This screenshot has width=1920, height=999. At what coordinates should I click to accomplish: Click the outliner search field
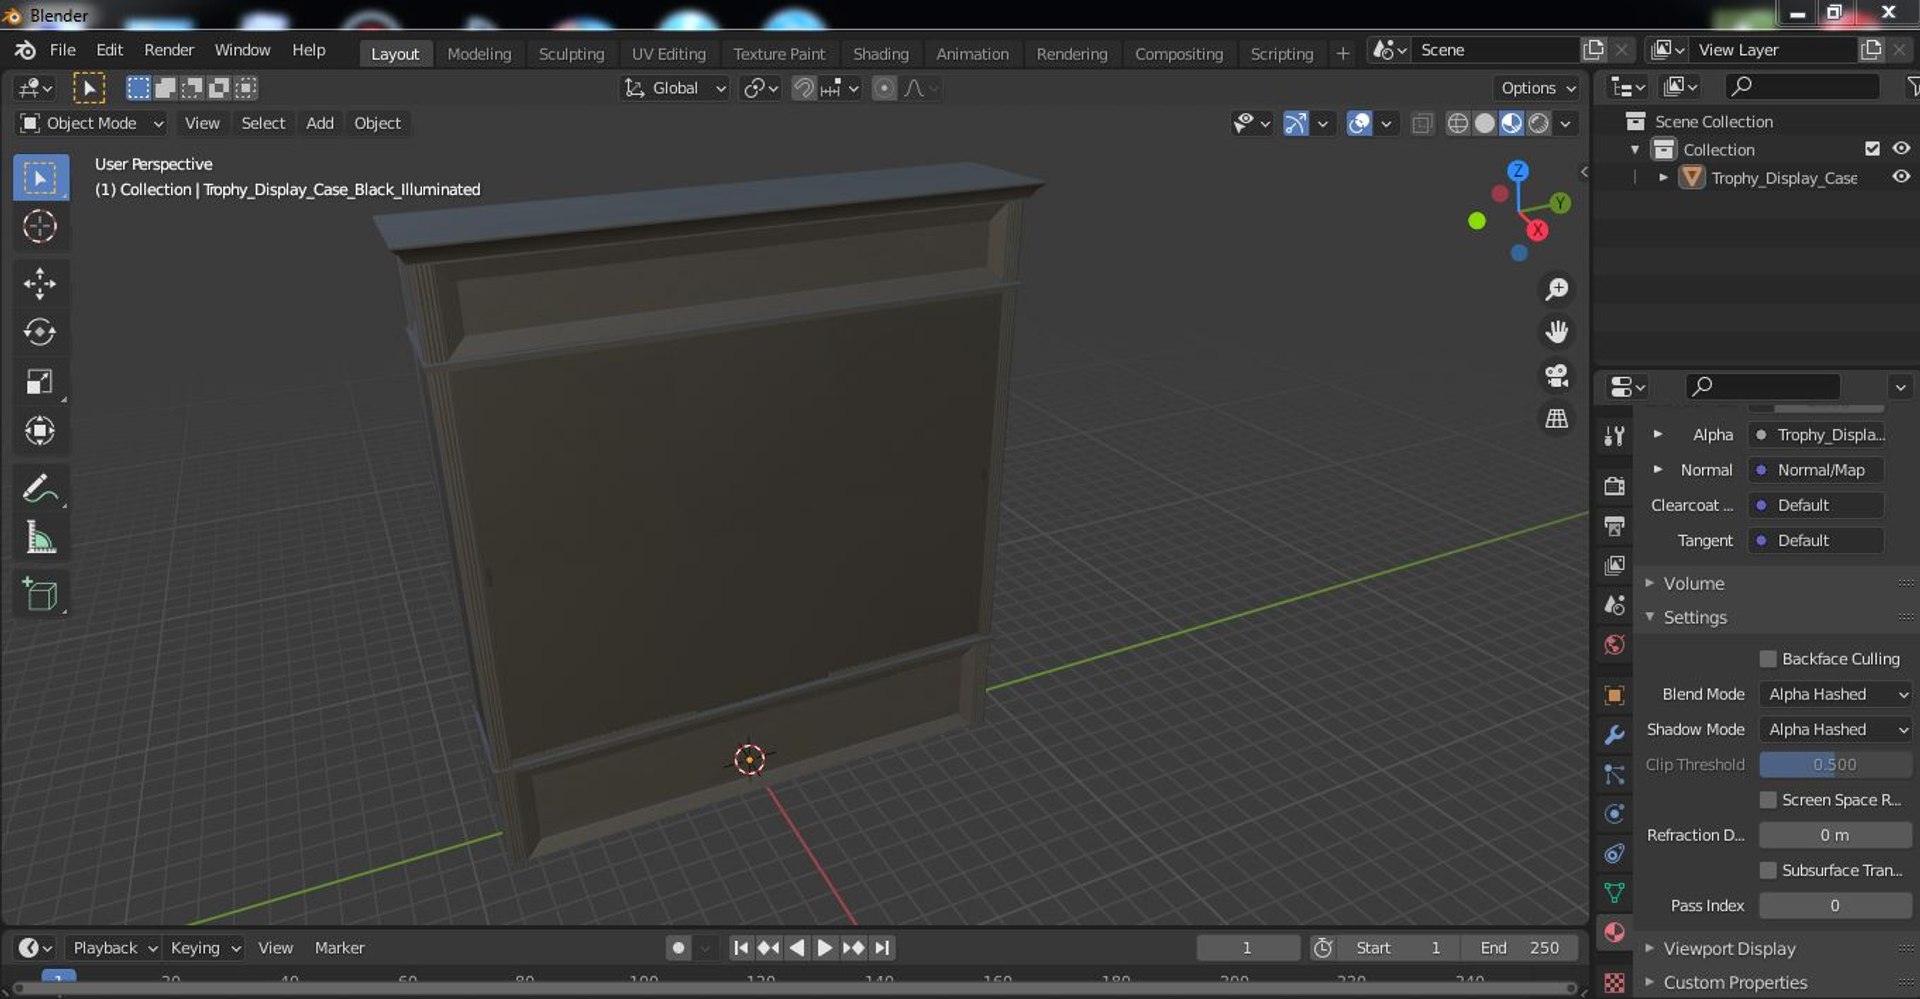tap(1802, 87)
